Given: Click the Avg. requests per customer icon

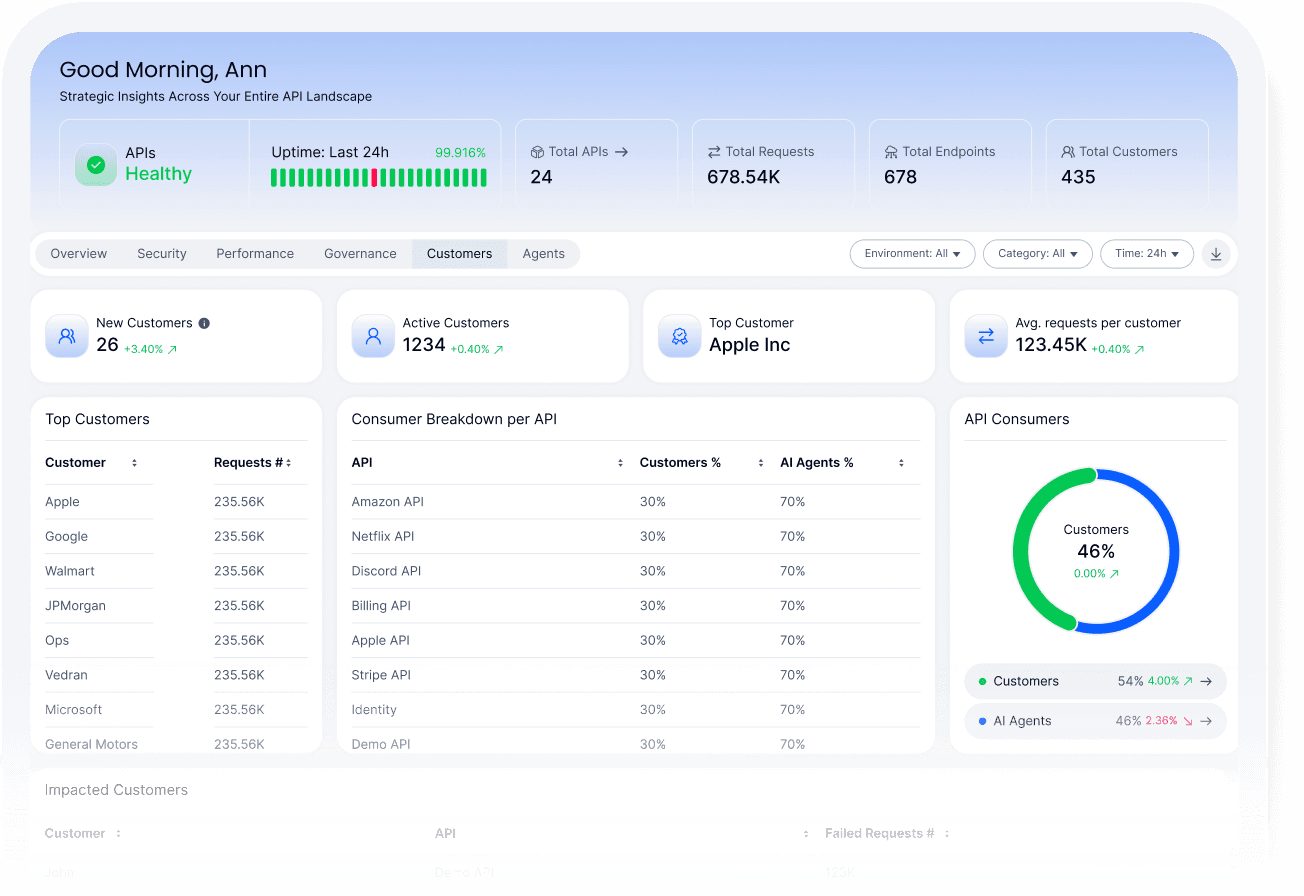Looking at the screenshot, I should pos(986,336).
